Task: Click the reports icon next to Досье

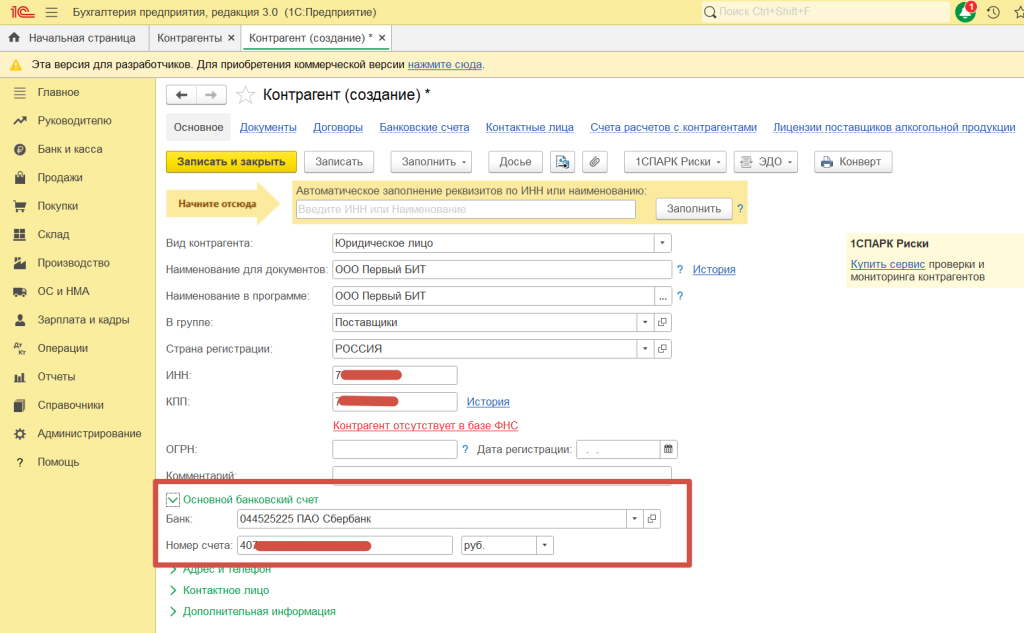Action: (x=563, y=162)
